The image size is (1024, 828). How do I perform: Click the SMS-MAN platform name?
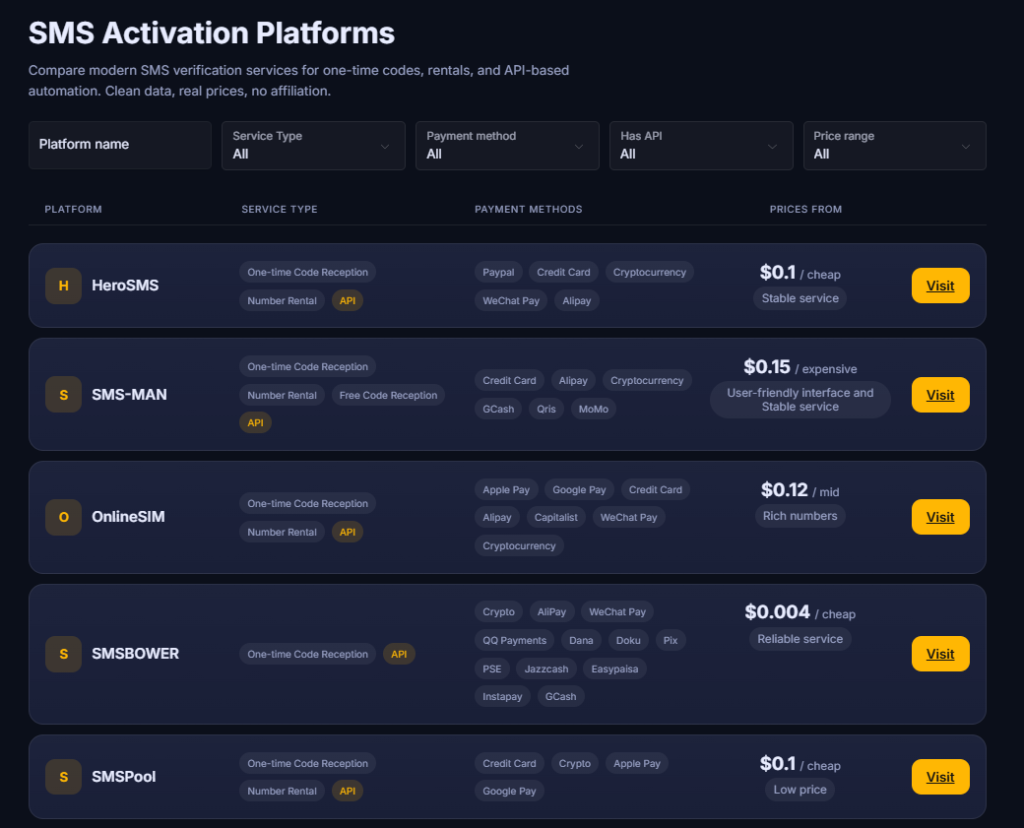(129, 395)
